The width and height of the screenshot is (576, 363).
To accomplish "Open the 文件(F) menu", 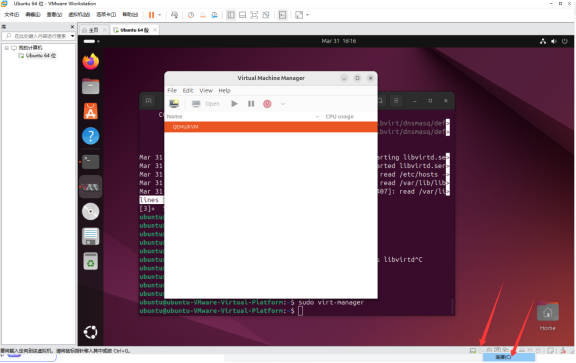I will pyautogui.click(x=12, y=15).
